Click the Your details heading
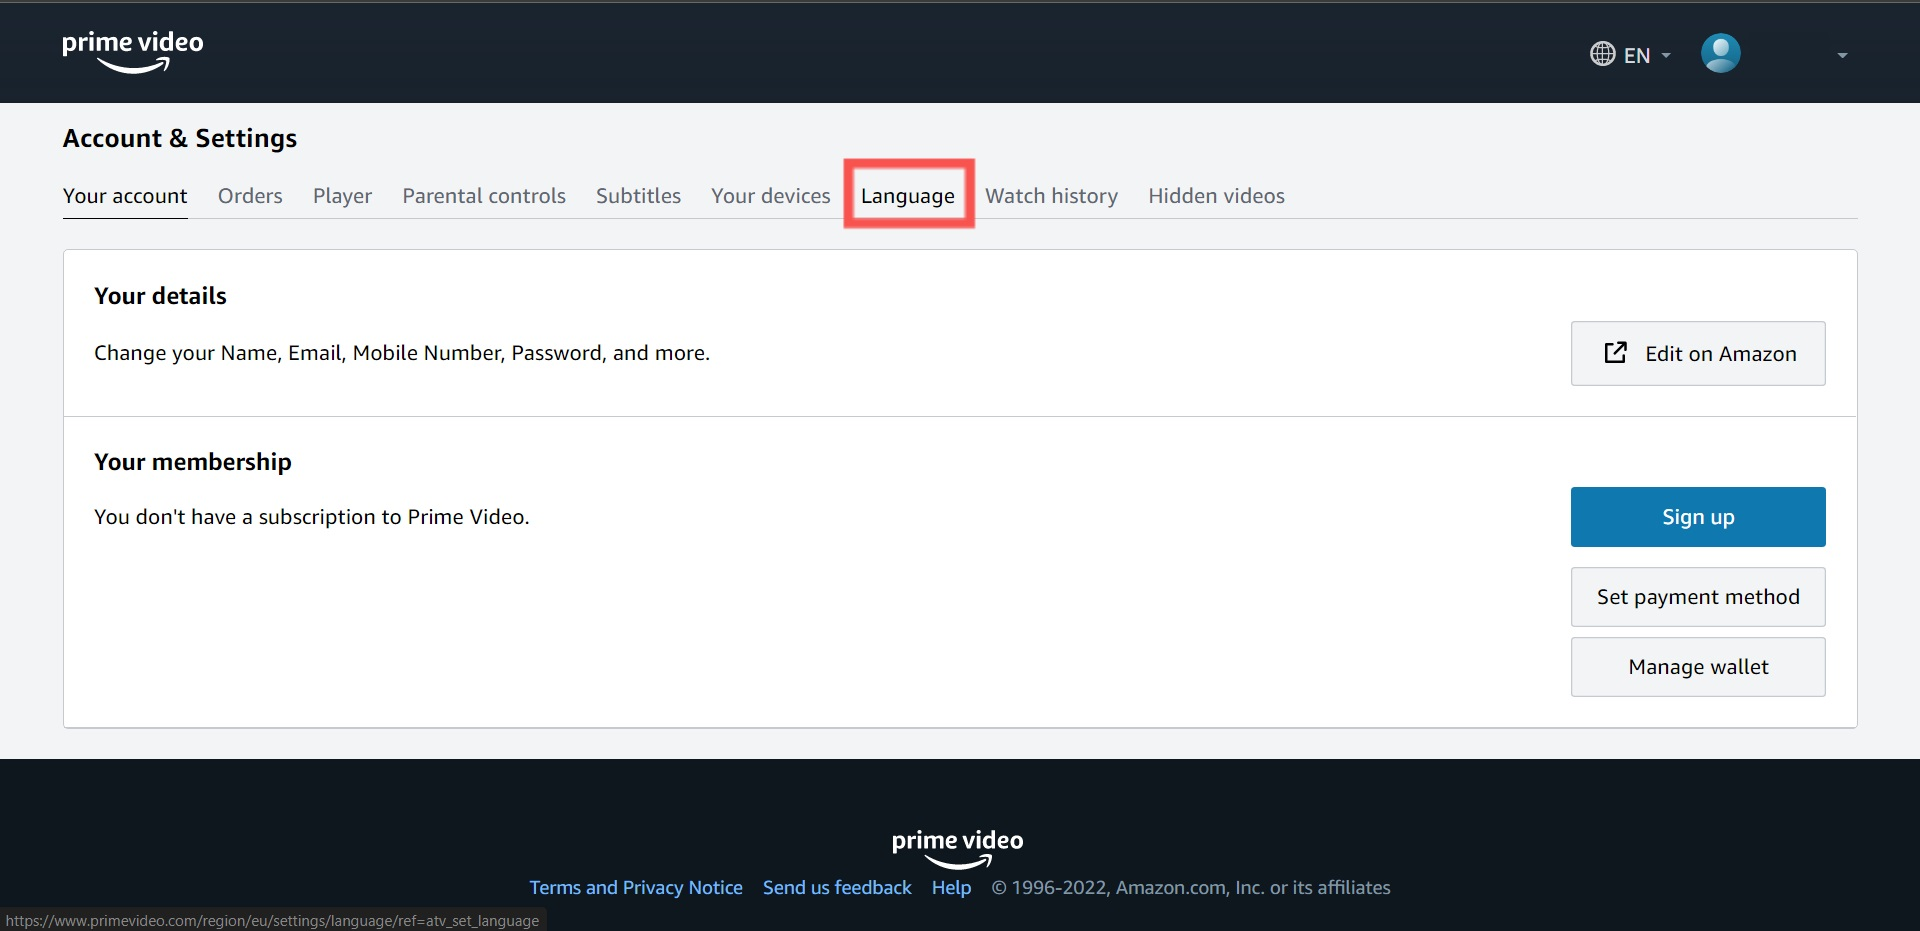Viewport: 1920px width, 931px height. (x=160, y=296)
